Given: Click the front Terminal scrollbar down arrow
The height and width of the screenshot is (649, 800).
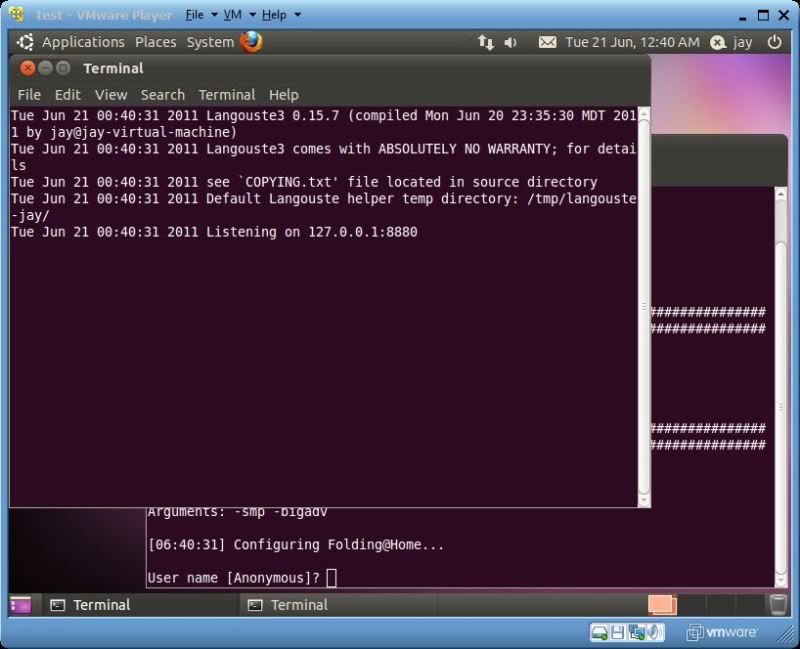Looking at the screenshot, I should coord(644,500).
